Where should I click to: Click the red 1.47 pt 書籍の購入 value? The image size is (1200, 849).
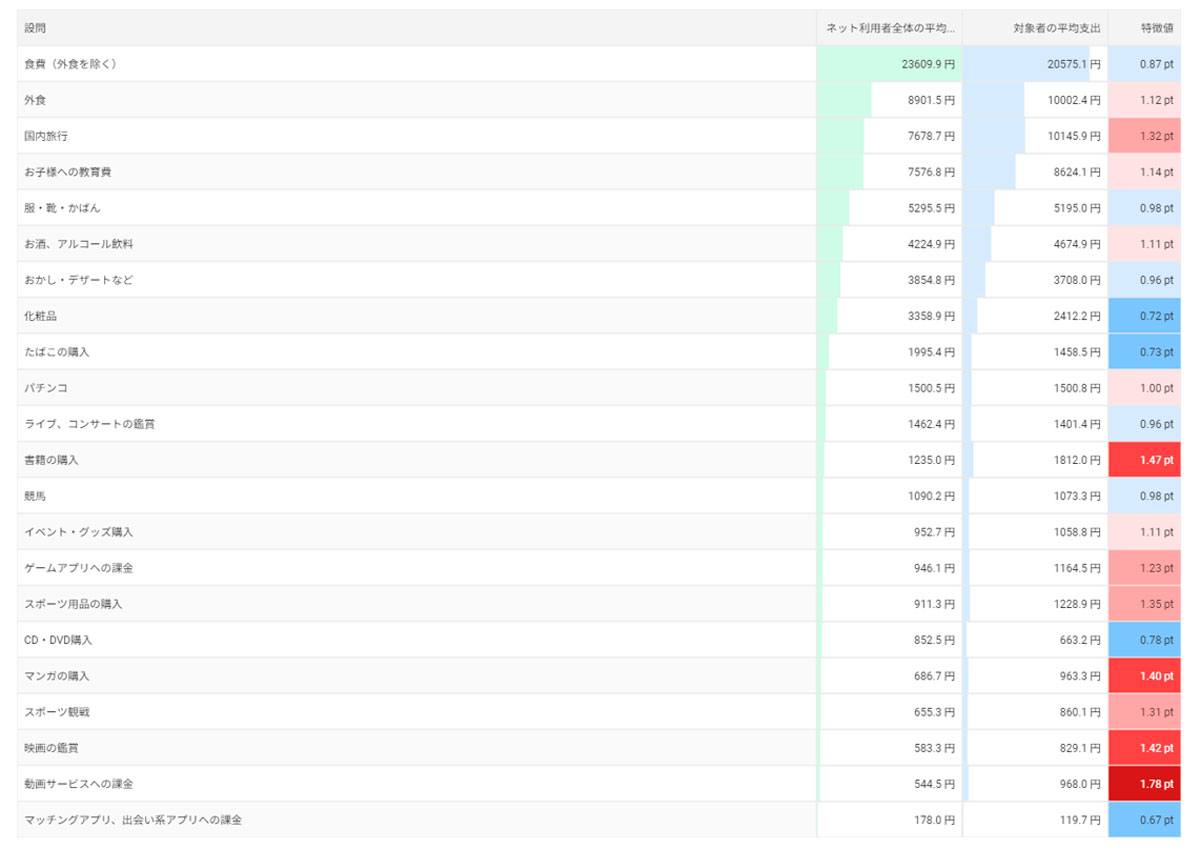tap(1145, 460)
